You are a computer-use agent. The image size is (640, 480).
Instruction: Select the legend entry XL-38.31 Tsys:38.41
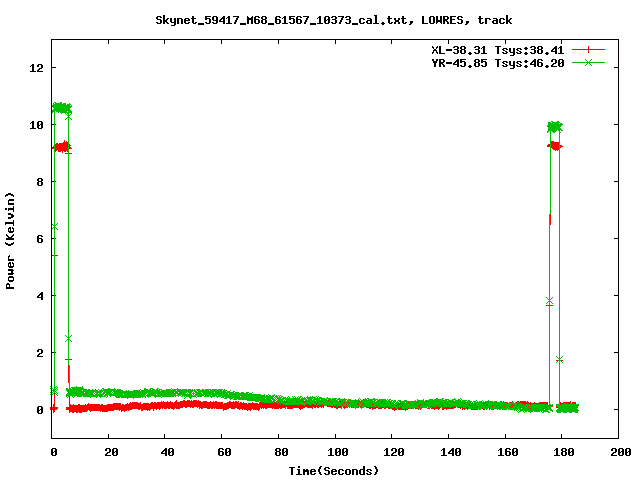point(498,50)
